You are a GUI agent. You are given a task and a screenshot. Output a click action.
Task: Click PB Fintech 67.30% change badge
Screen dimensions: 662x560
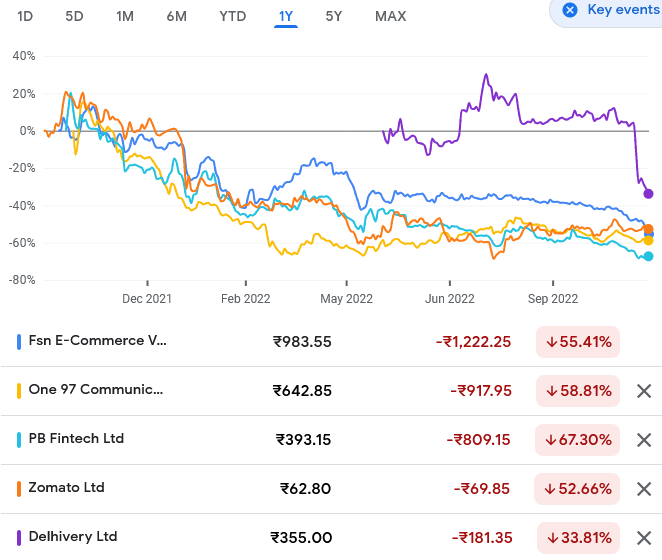pyautogui.click(x=578, y=440)
